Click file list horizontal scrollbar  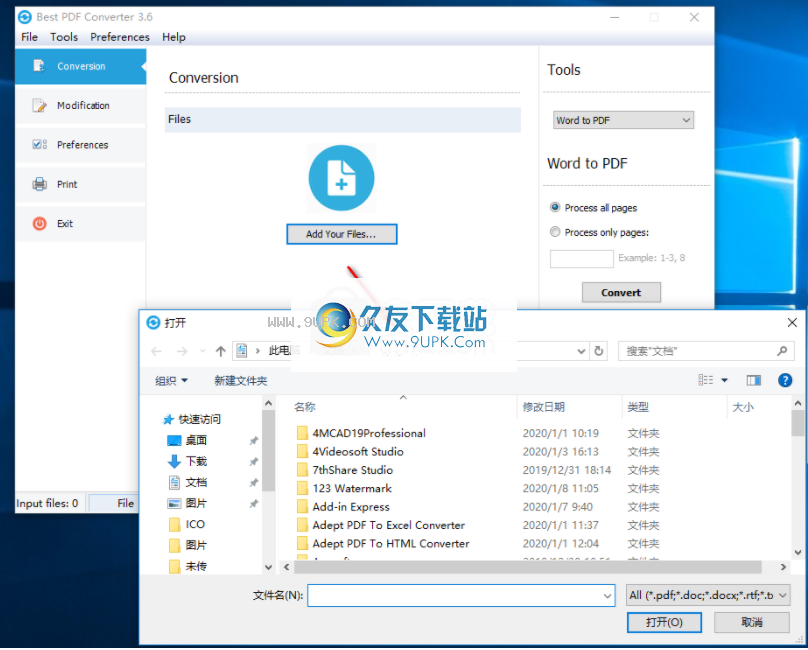coord(527,567)
